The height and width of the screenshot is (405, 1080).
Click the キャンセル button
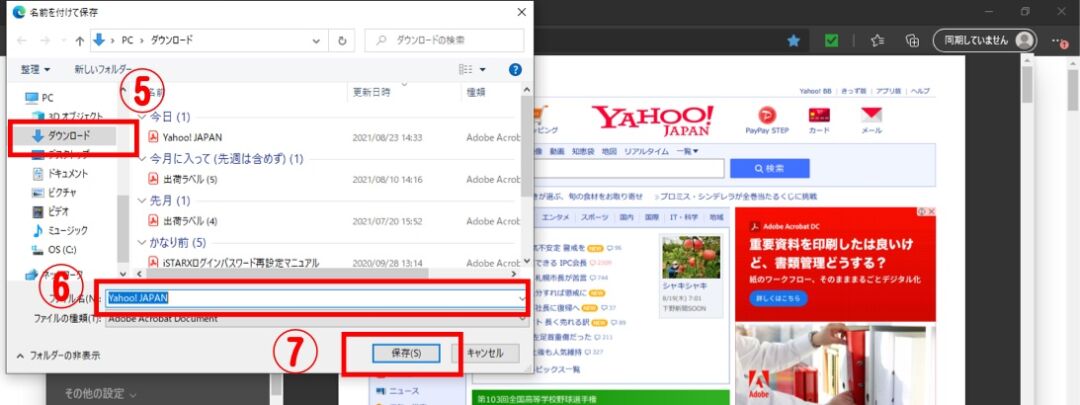point(485,353)
